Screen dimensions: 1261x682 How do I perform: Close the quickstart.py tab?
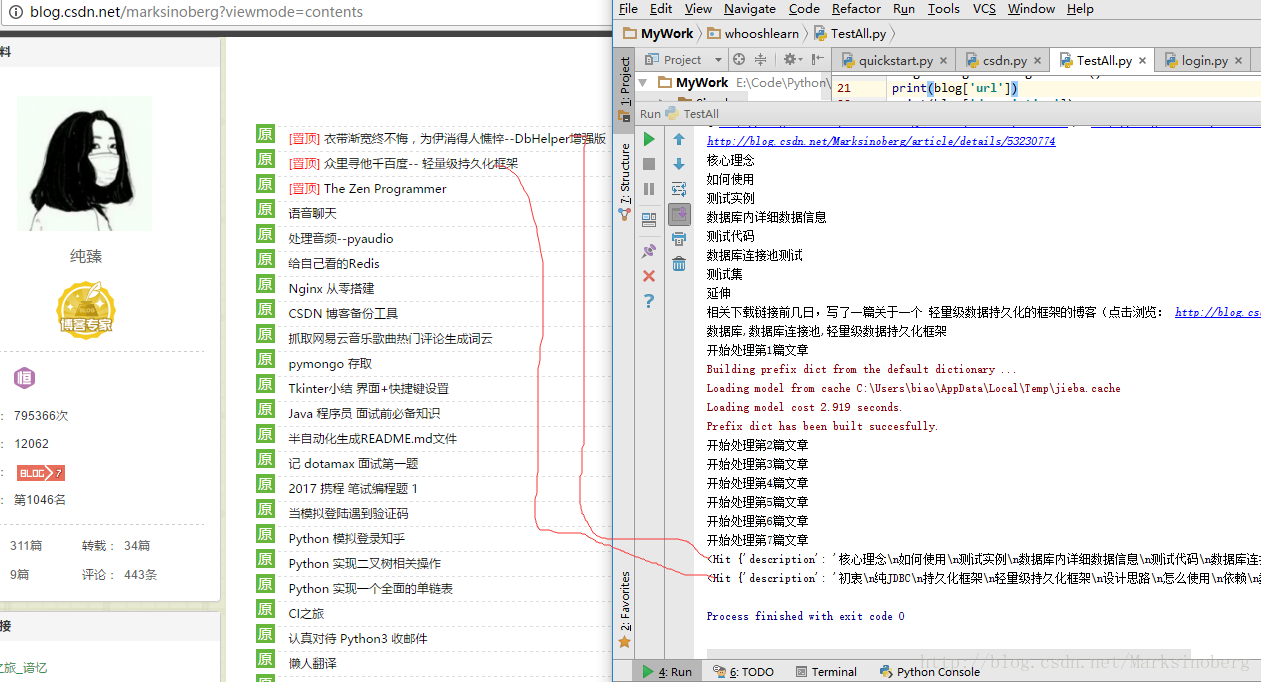[x=943, y=61]
